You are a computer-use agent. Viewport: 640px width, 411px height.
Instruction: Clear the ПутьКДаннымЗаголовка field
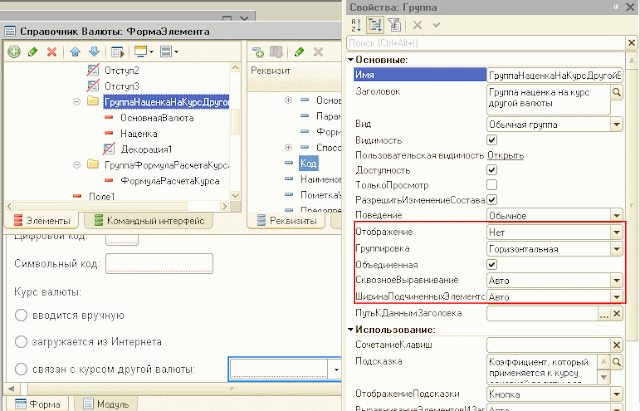click(617, 313)
